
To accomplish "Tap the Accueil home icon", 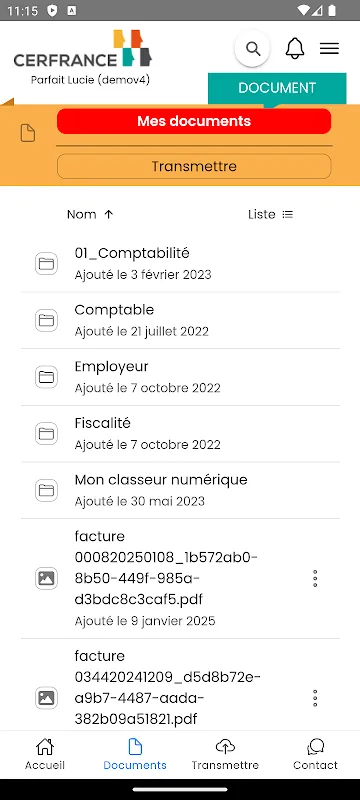I will [45, 746].
